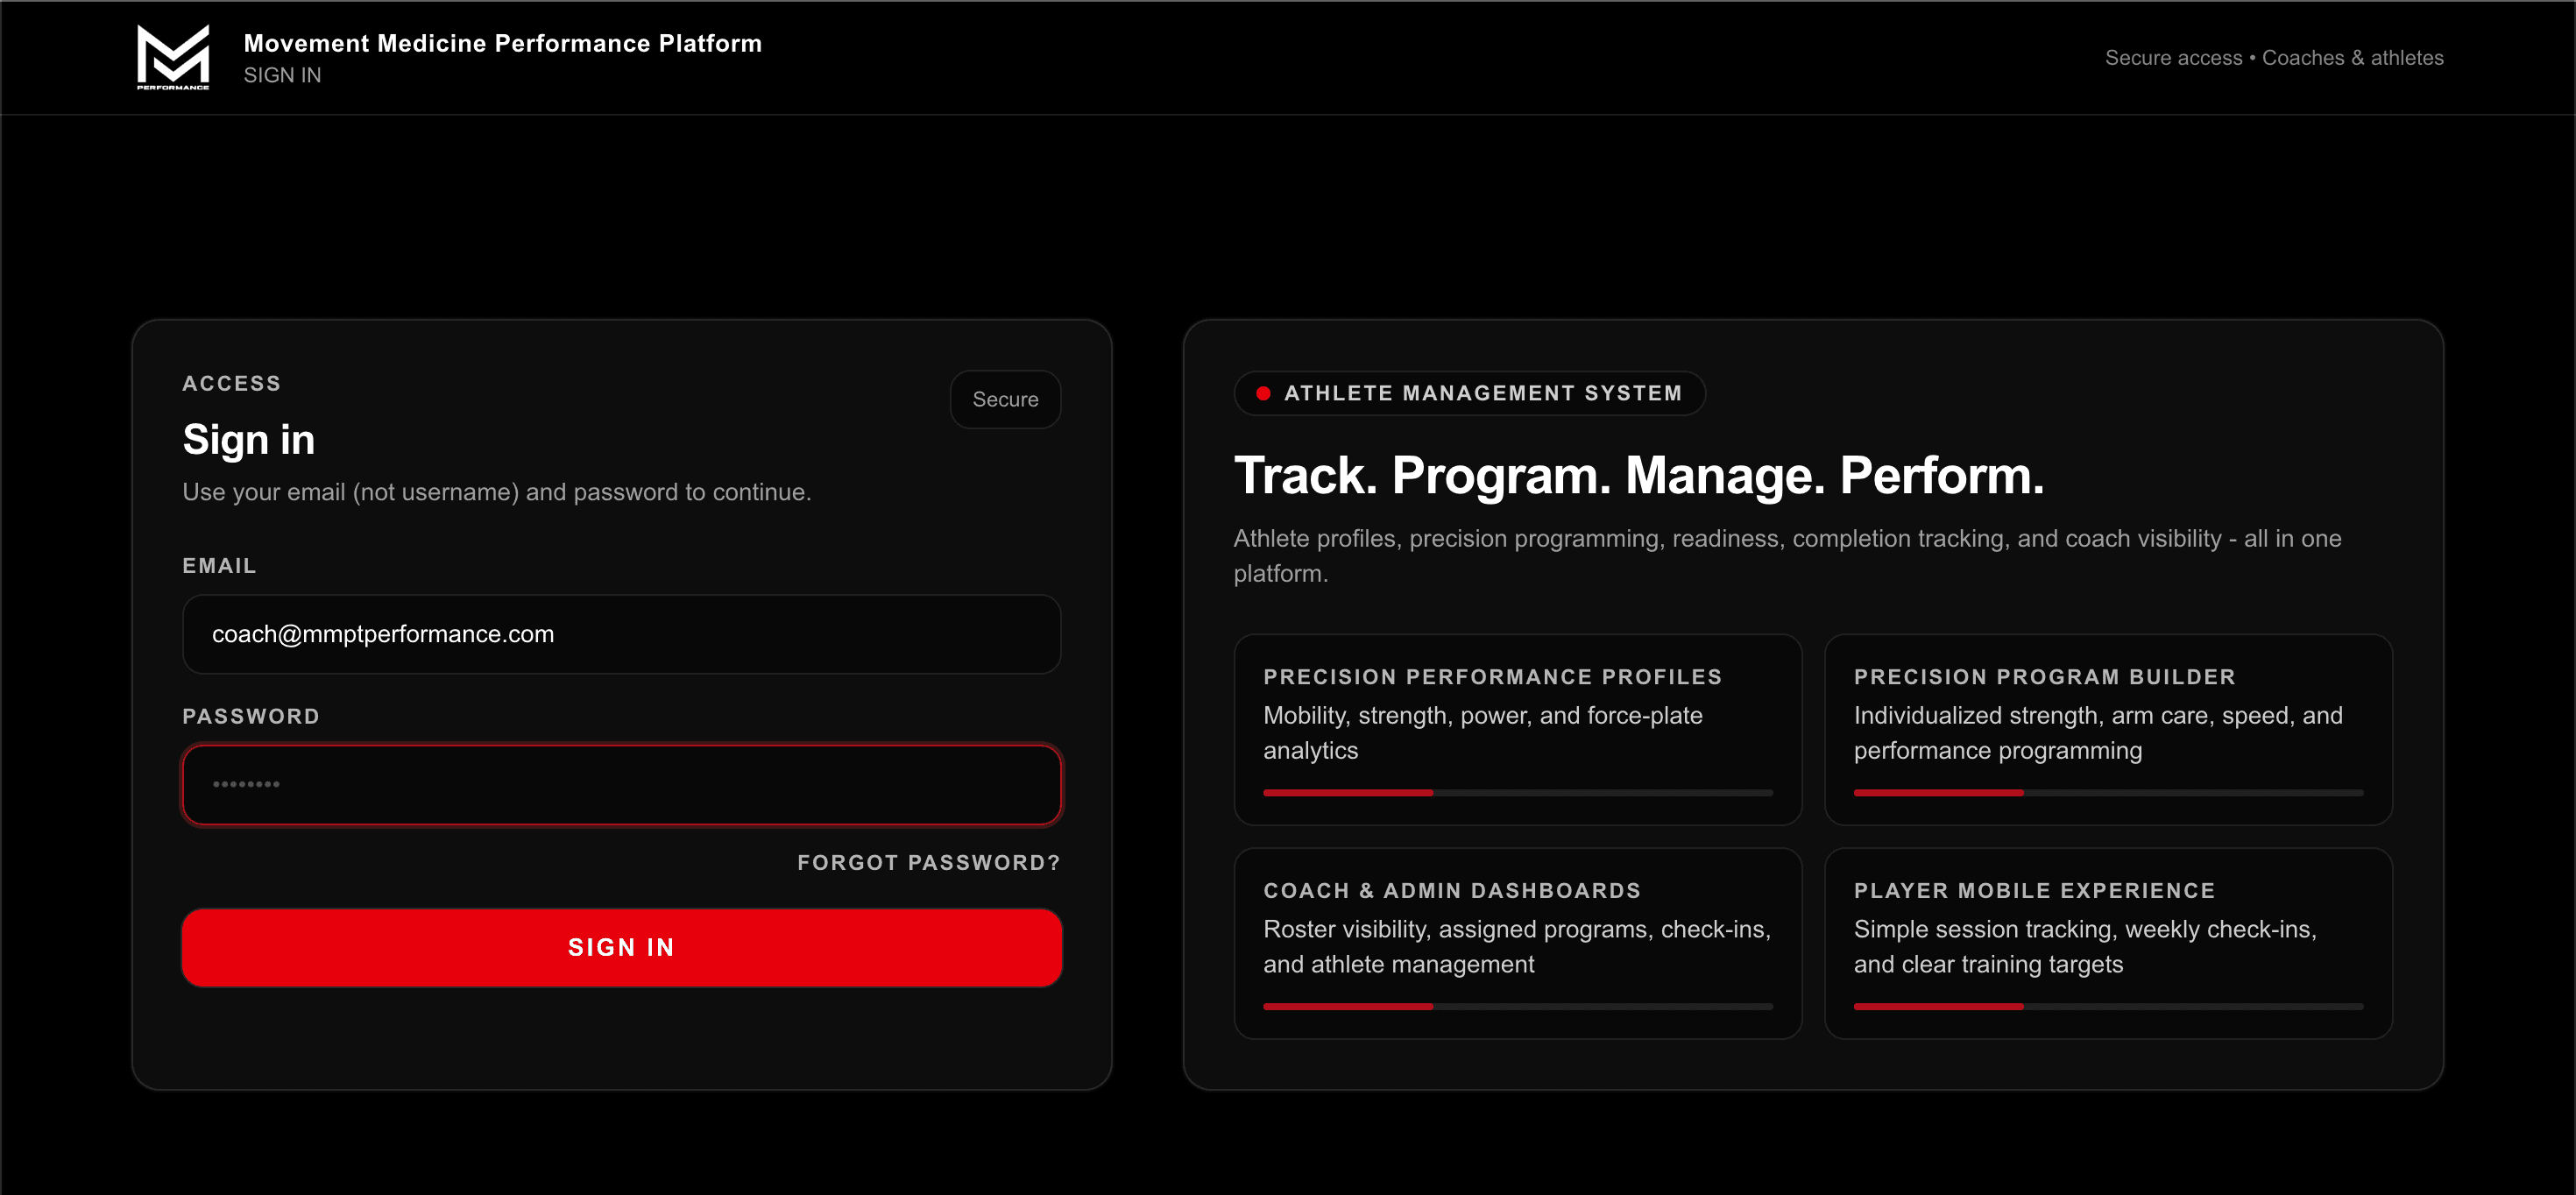Viewport: 2576px width, 1195px height.
Task: Click the Athlete Management System pill
Action: point(1469,393)
